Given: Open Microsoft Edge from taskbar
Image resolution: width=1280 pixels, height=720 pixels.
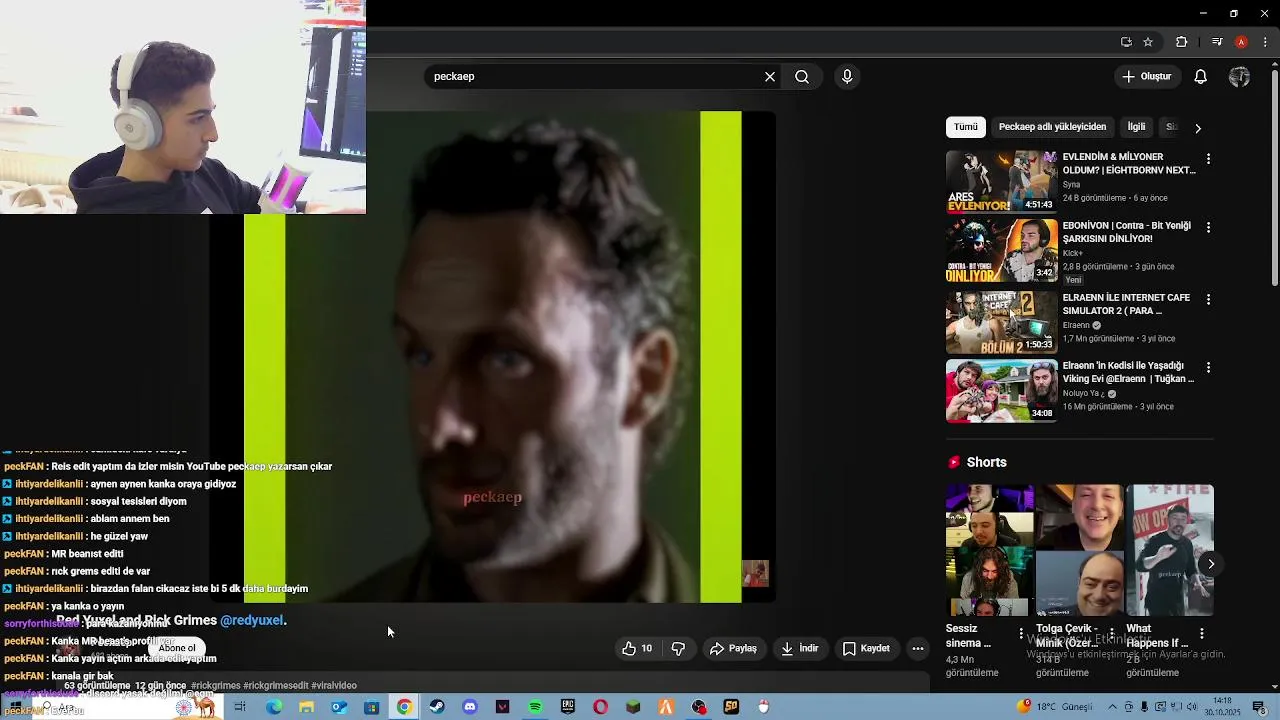Looking at the screenshot, I should pyautogui.click(x=273, y=707).
